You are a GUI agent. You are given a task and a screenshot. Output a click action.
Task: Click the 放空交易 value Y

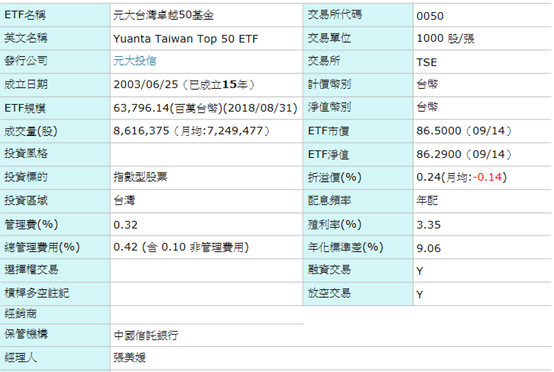(419, 294)
